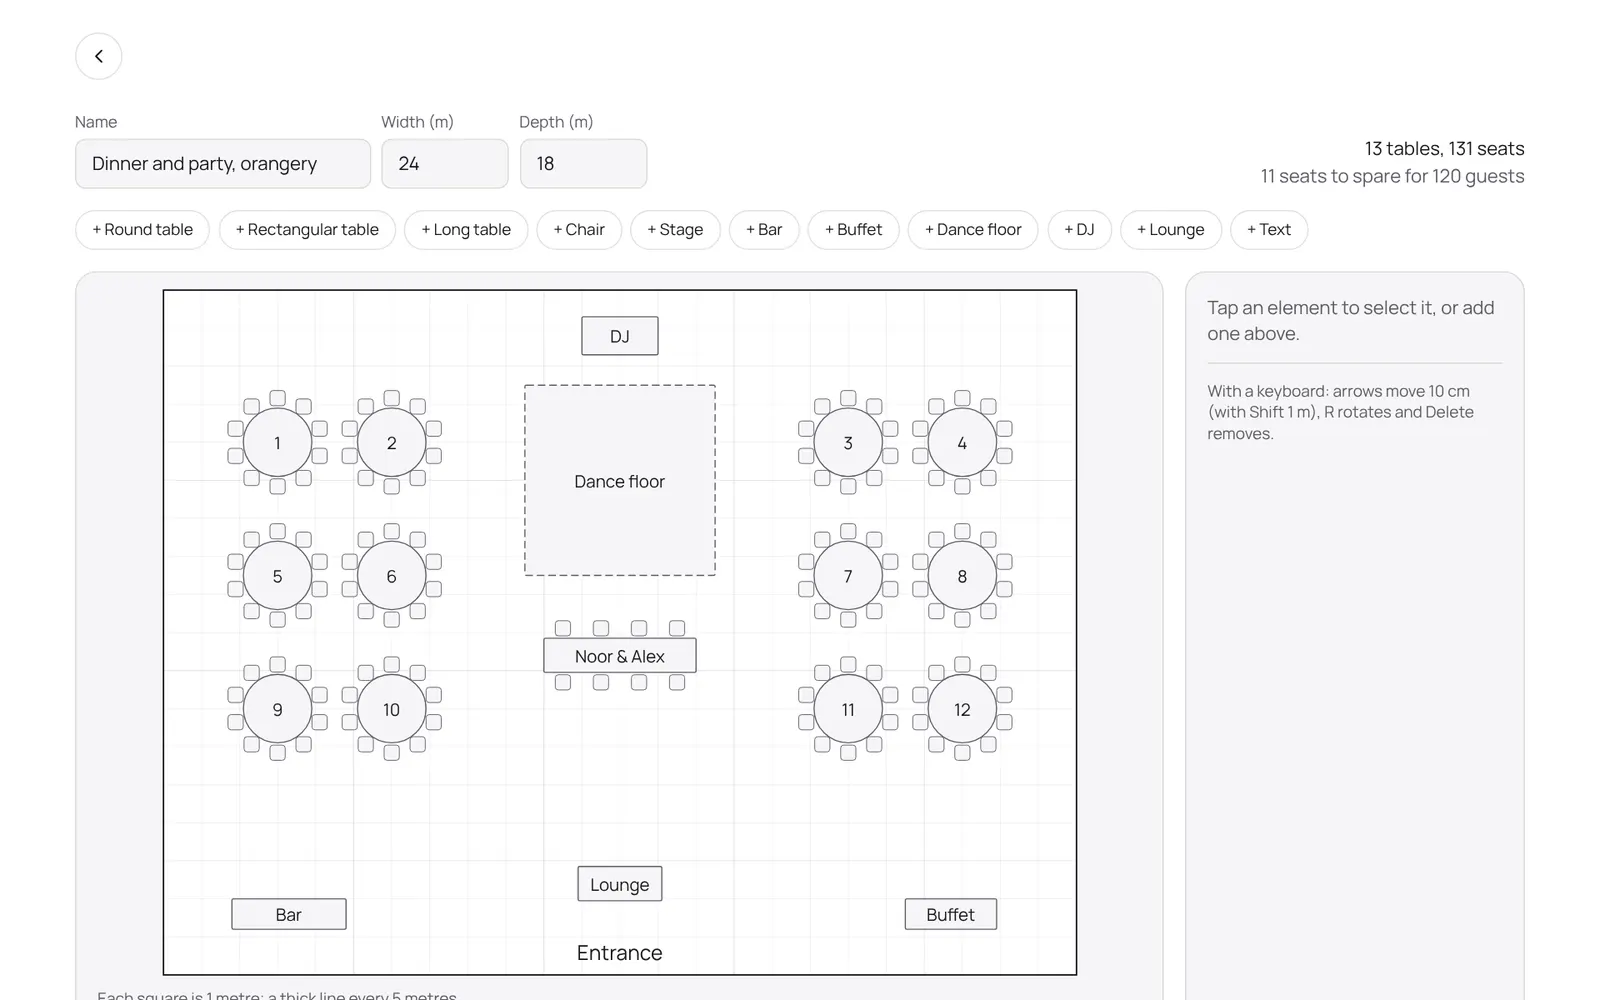Click '11 seats to spare for 120 guests'
This screenshot has width=1600, height=1000.
[1392, 176]
